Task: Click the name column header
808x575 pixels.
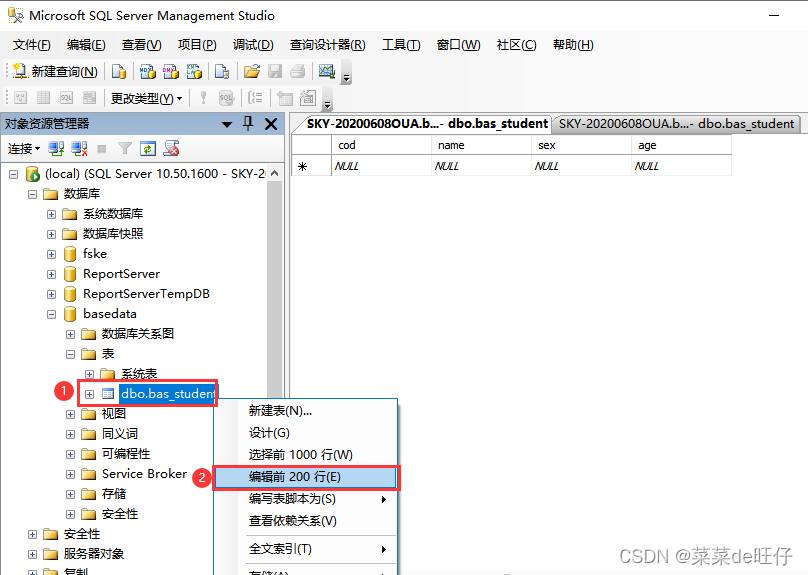Action: (x=481, y=145)
